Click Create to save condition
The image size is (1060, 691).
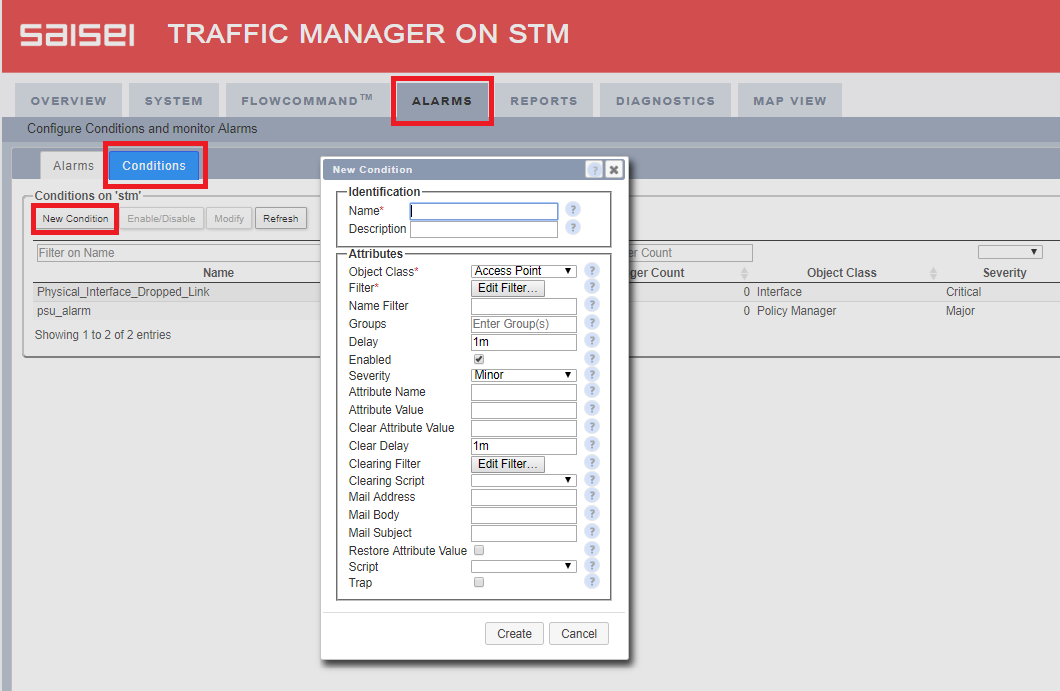(514, 634)
